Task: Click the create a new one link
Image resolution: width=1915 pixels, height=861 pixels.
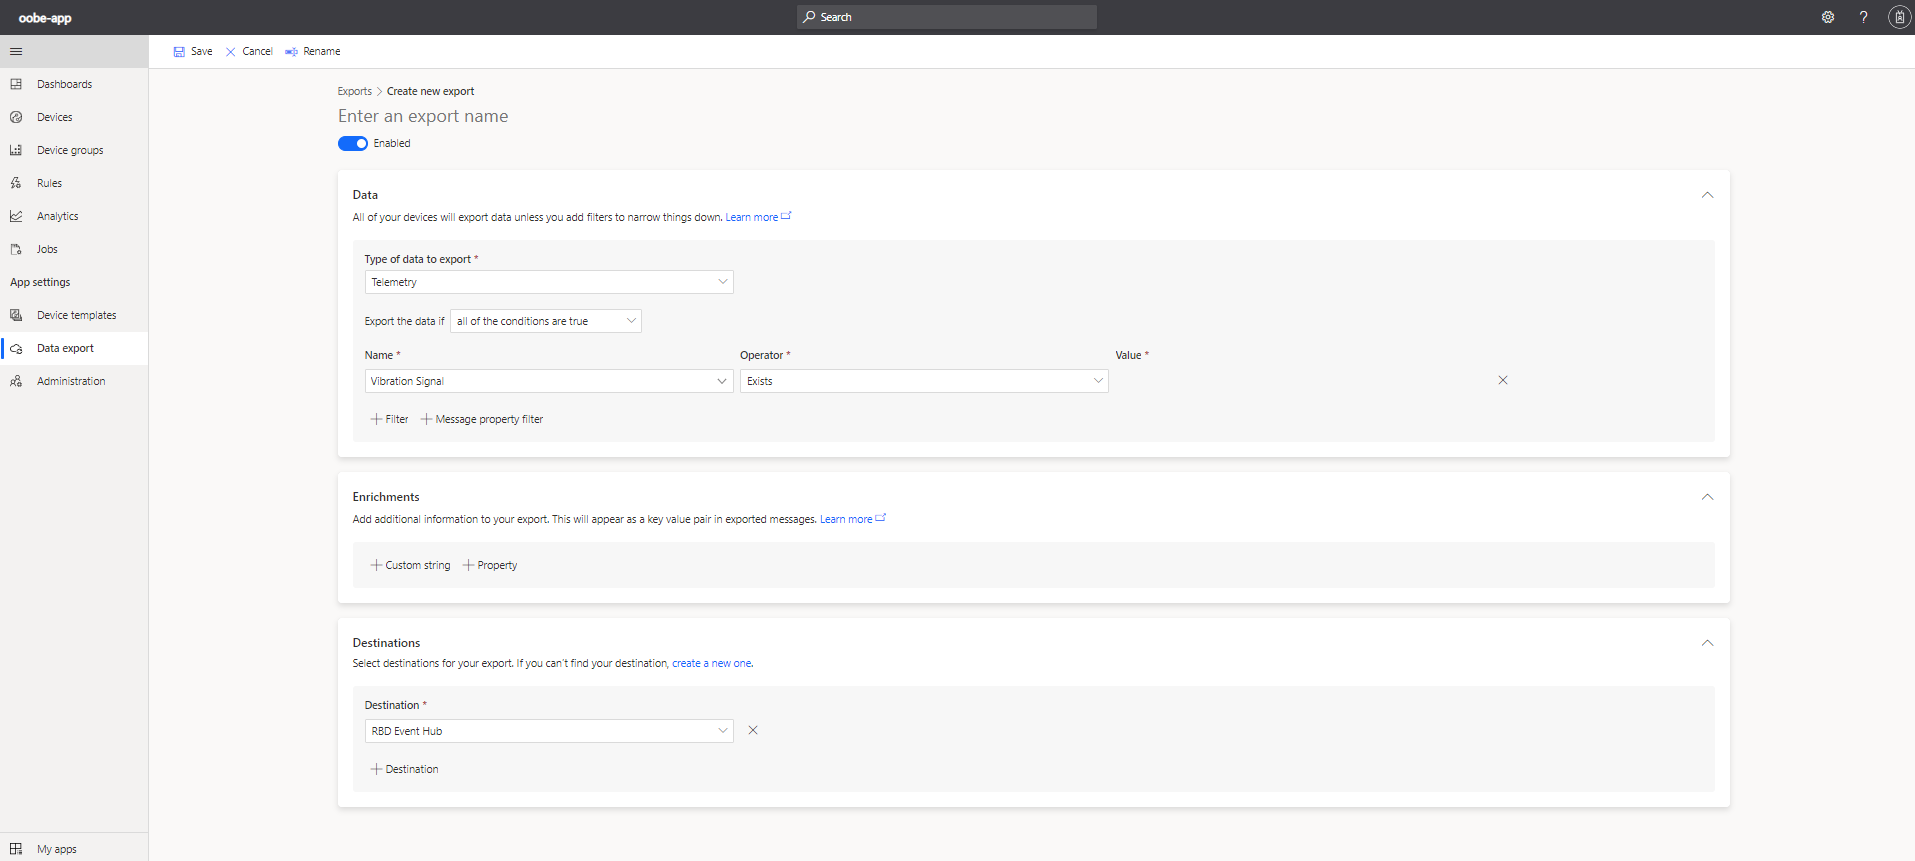Action: point(711,663)
